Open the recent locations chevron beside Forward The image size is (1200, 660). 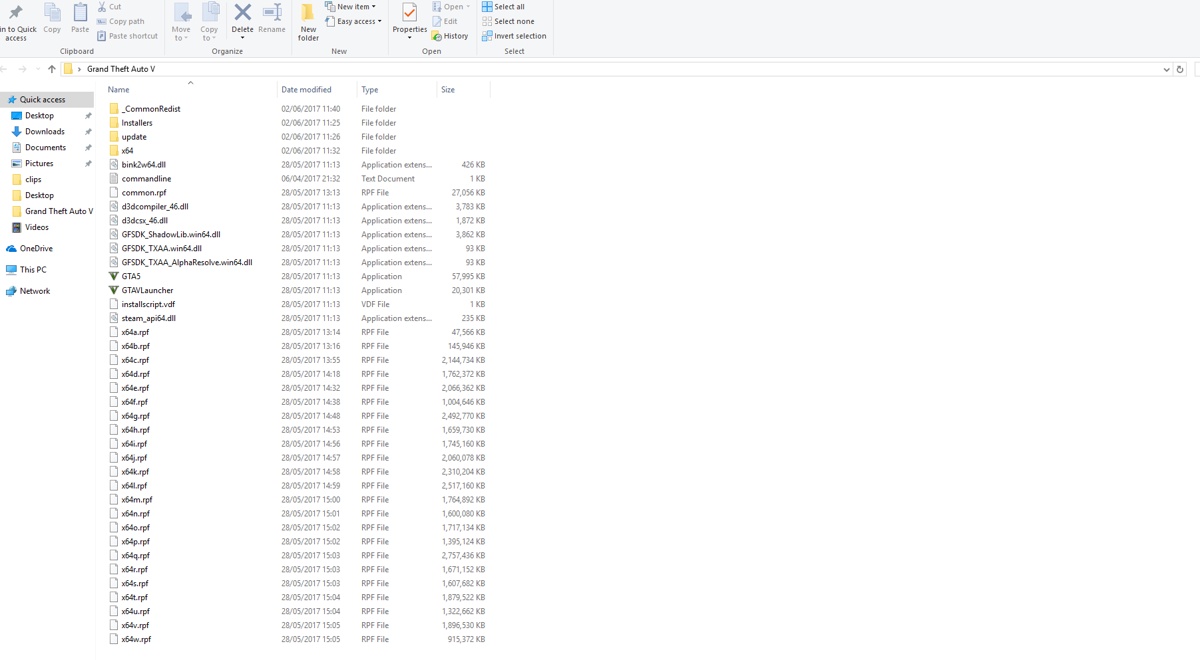coord(37,69)
